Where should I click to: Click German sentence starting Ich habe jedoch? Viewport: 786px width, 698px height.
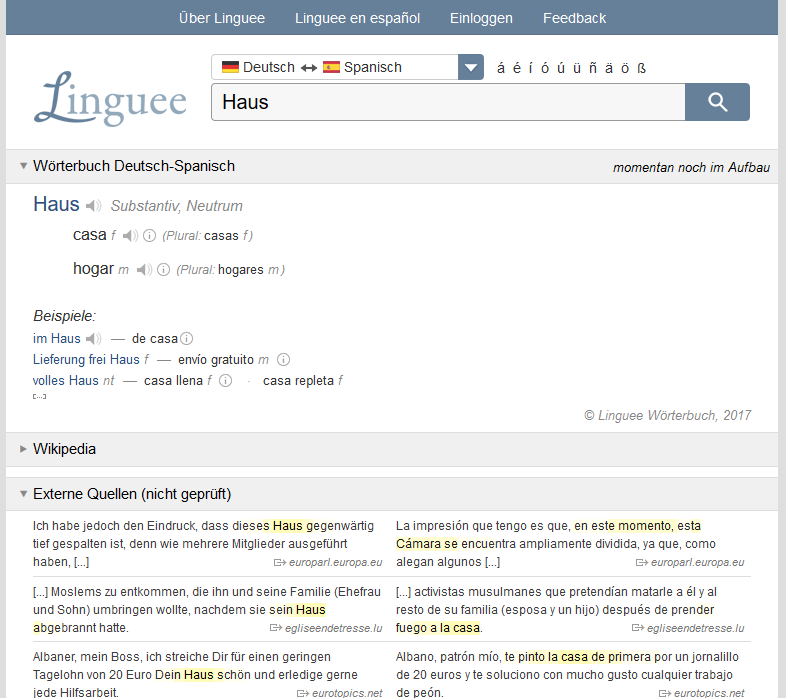[204, 544]
